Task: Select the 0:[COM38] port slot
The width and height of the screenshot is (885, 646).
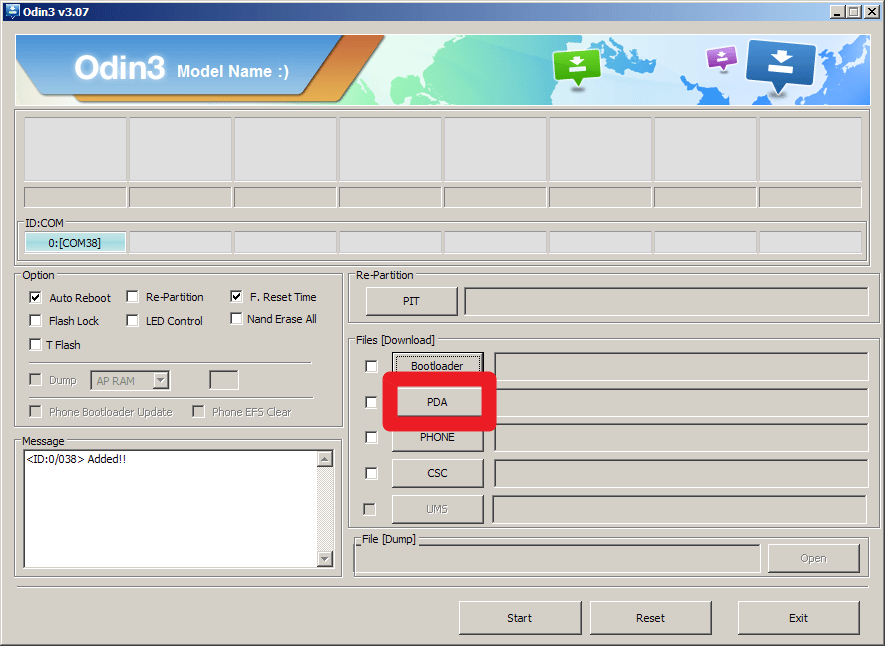Action: 75,243
